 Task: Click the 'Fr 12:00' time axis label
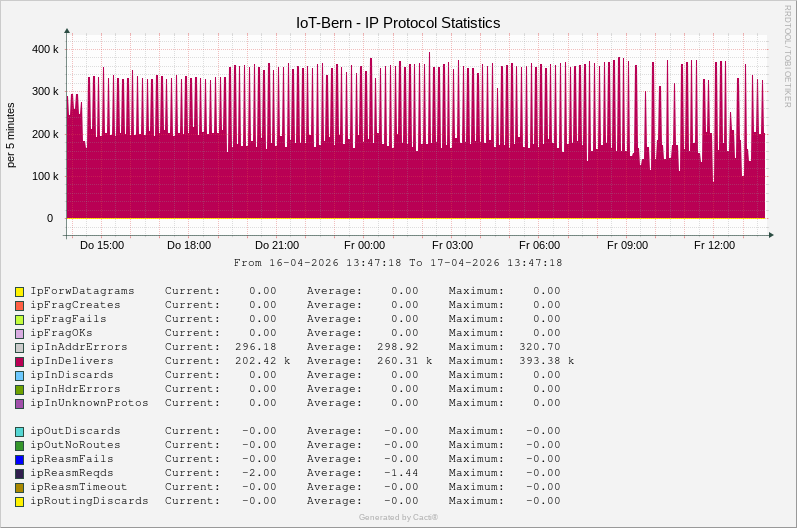714,245
